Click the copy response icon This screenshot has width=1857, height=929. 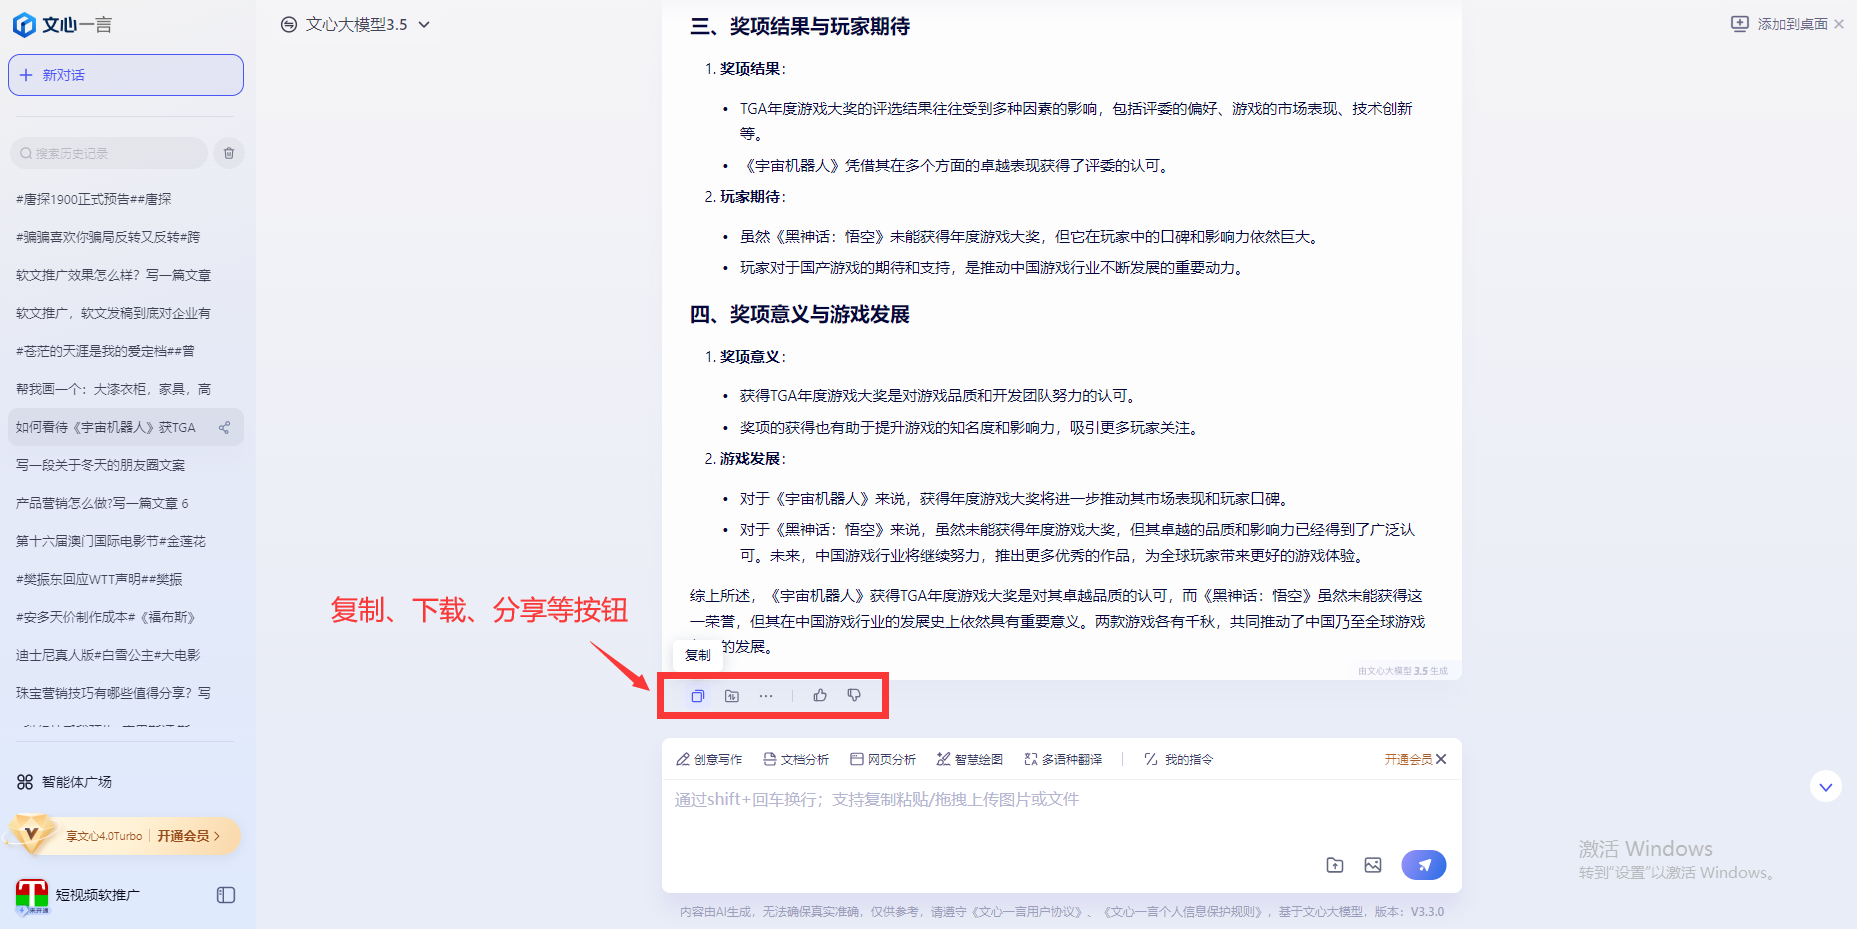point(698,696)
